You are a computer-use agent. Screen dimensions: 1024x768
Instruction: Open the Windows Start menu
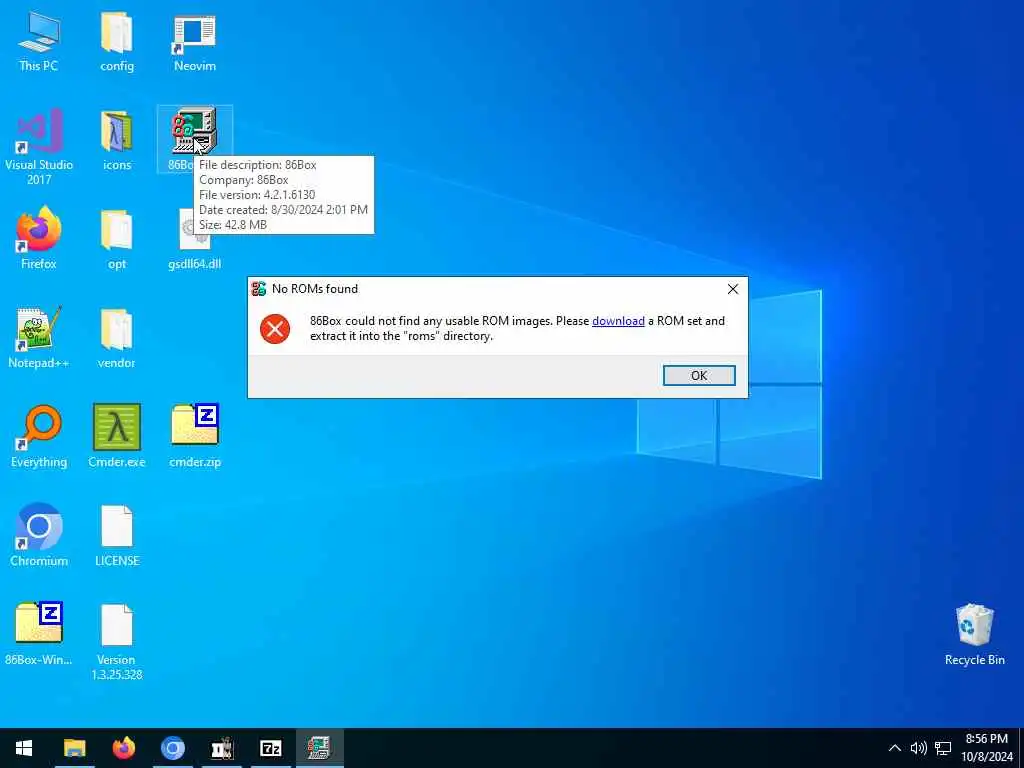[24, 748]
